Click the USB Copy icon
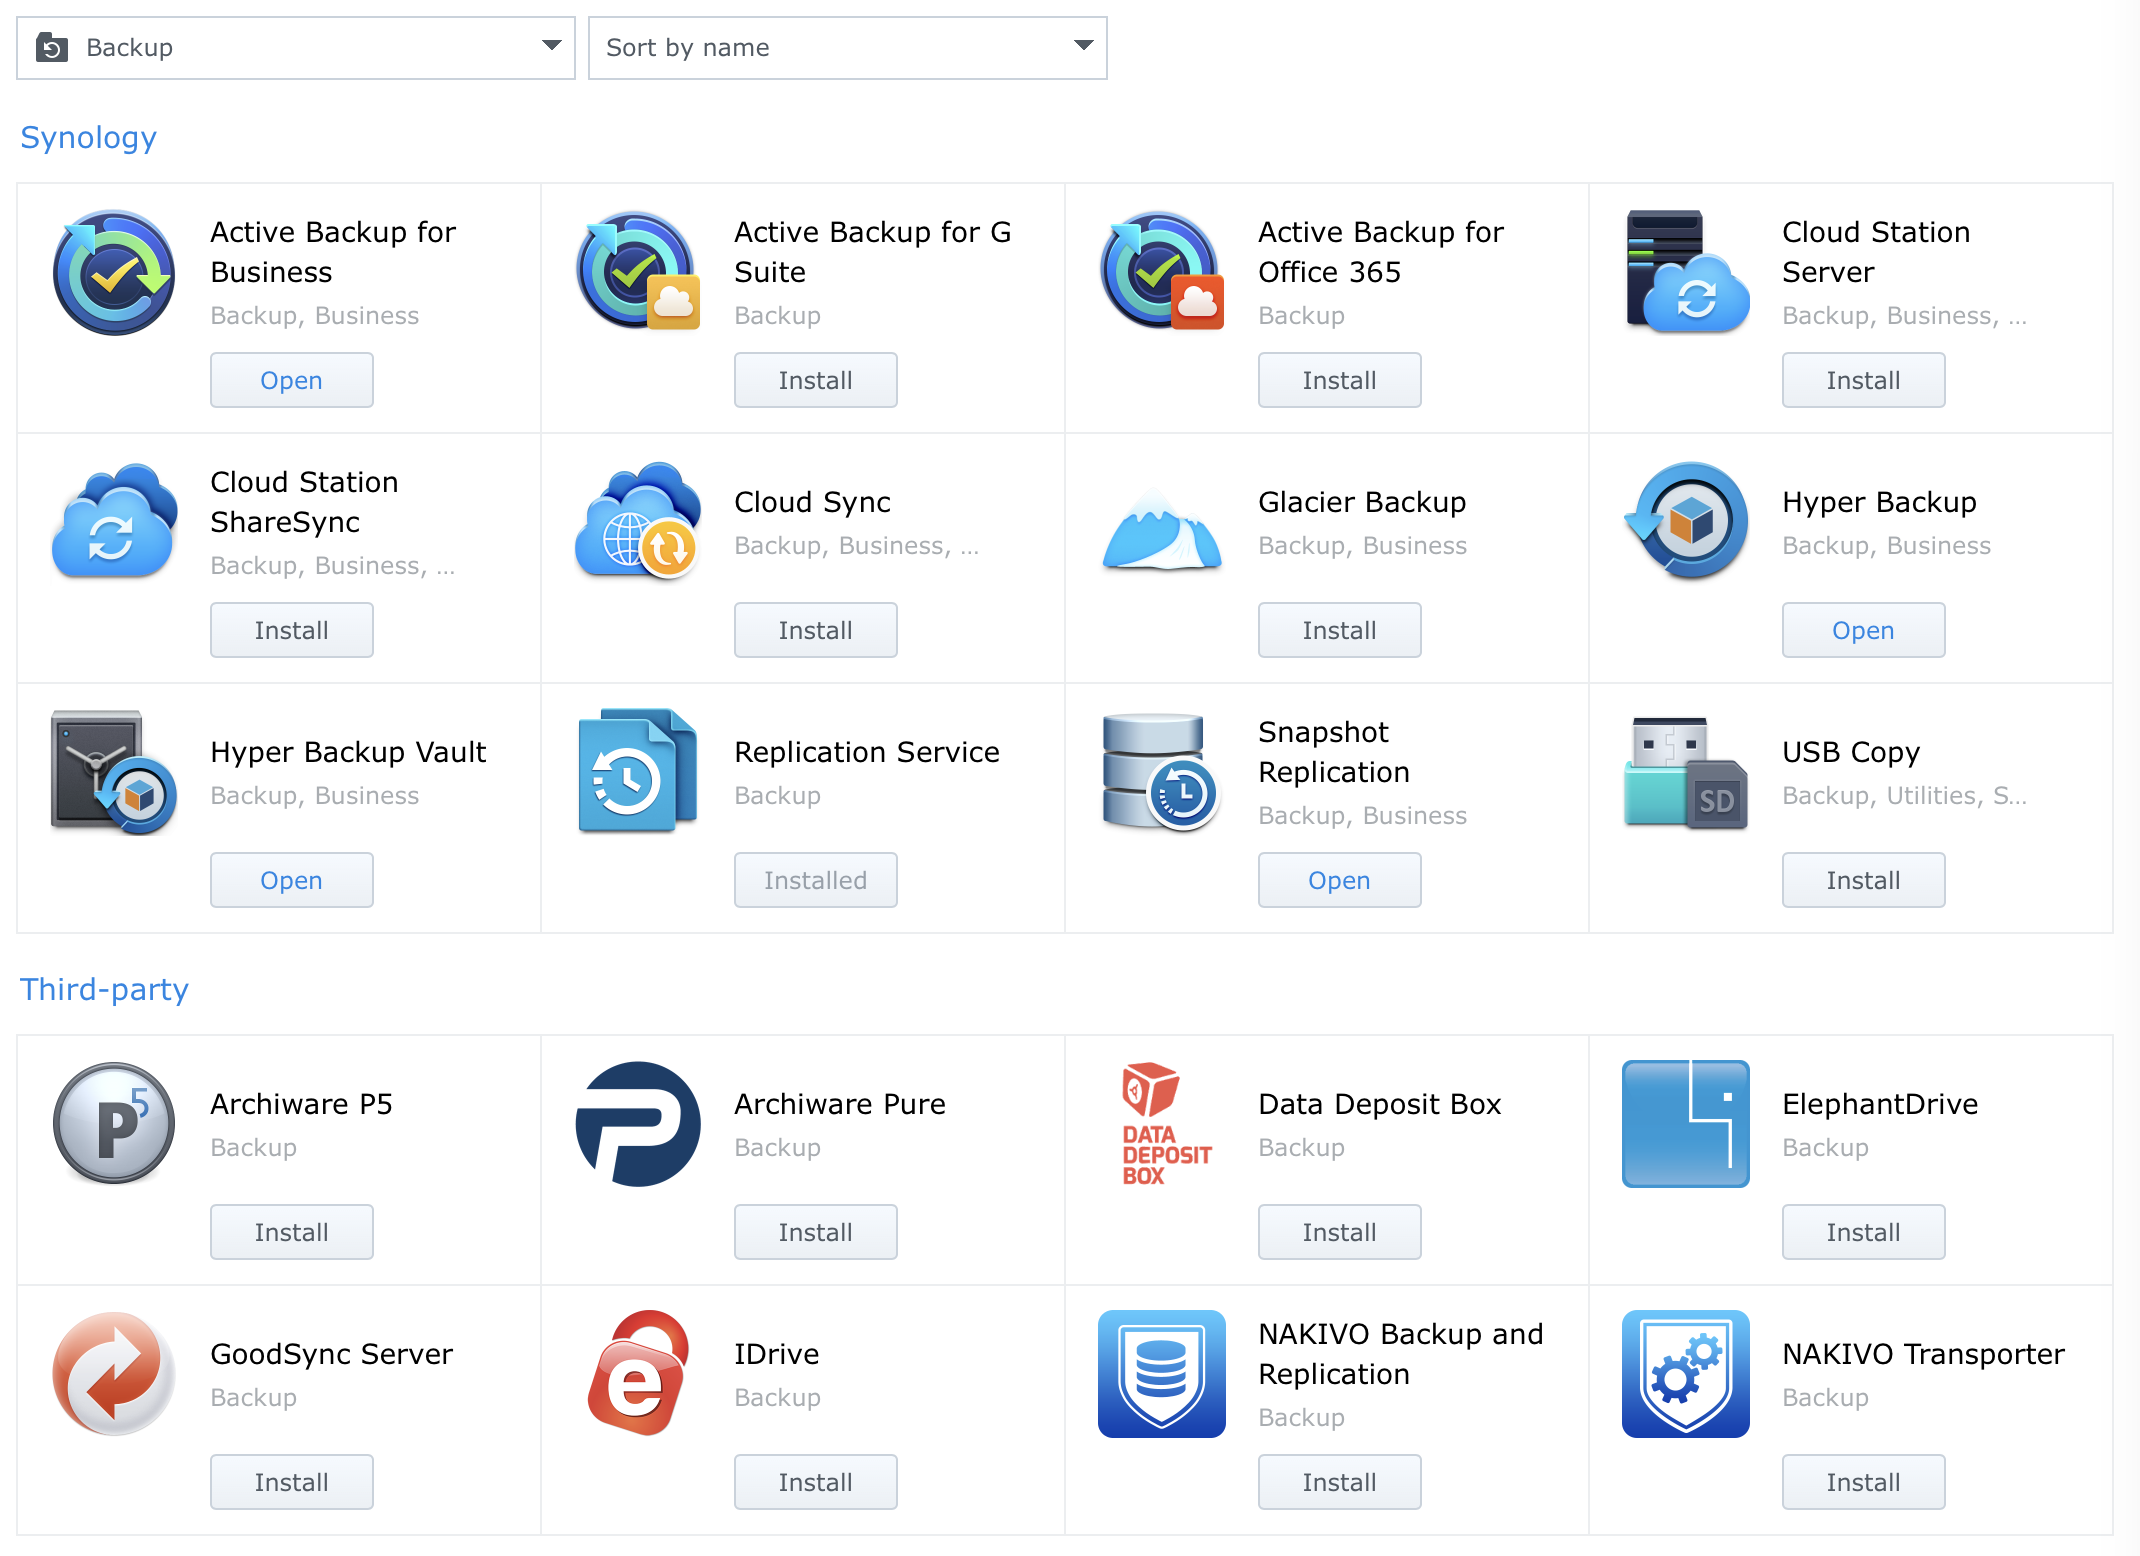The width and height of the screenshot is (2140, 1556). (1686, 772)
